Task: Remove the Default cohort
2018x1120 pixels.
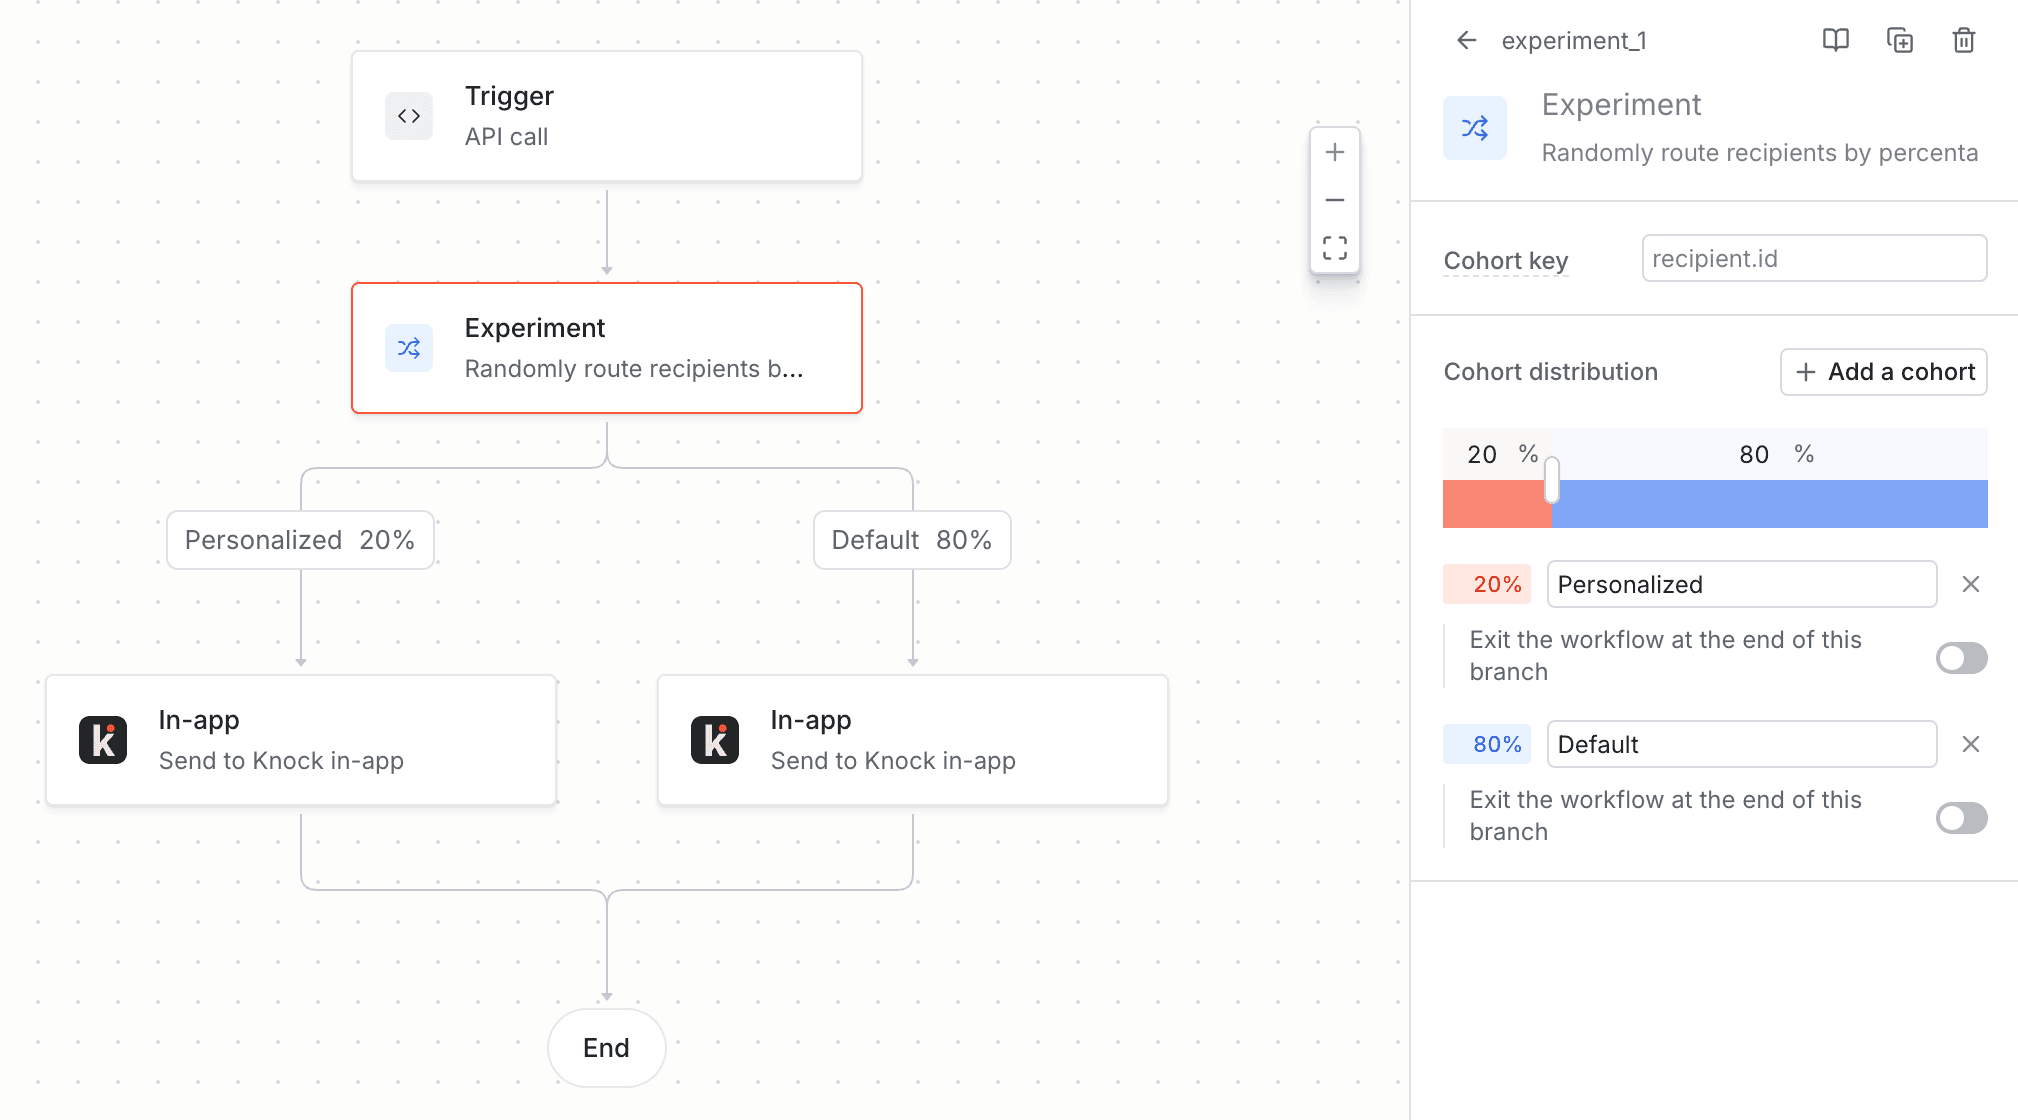Action: coord(1970,743)
